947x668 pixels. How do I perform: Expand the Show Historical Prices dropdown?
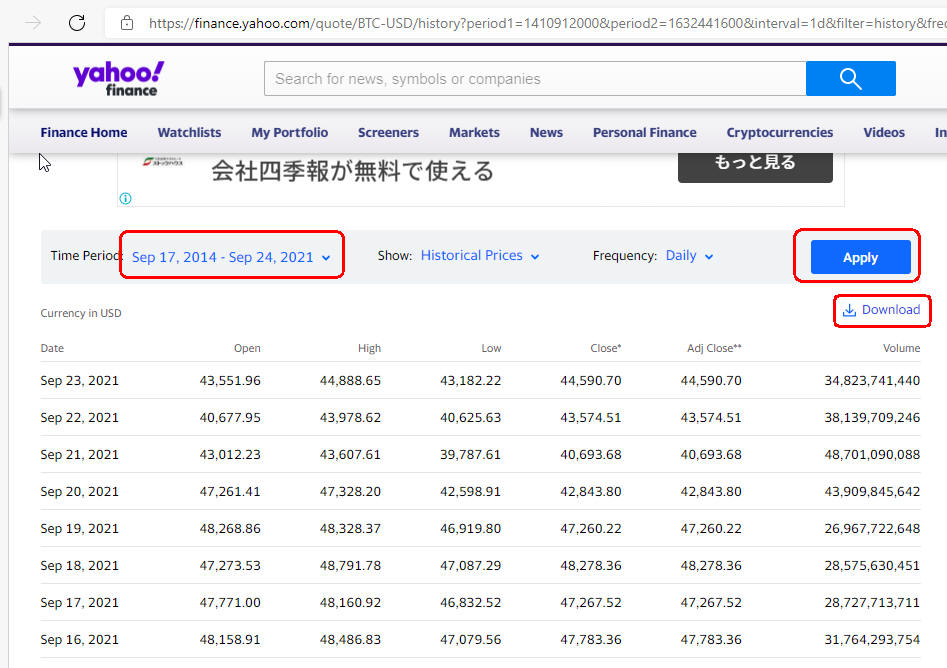point(480,255)
